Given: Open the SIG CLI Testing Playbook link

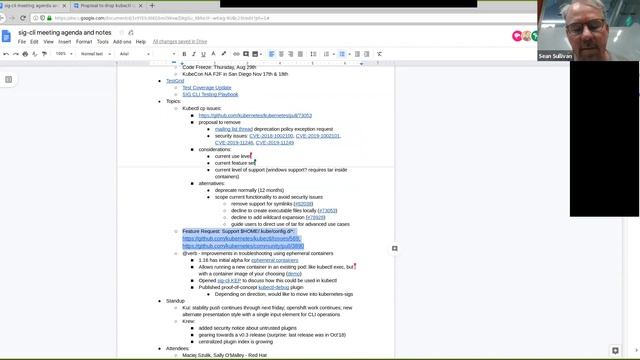Looking at the screenshot, I should [210, 94].
